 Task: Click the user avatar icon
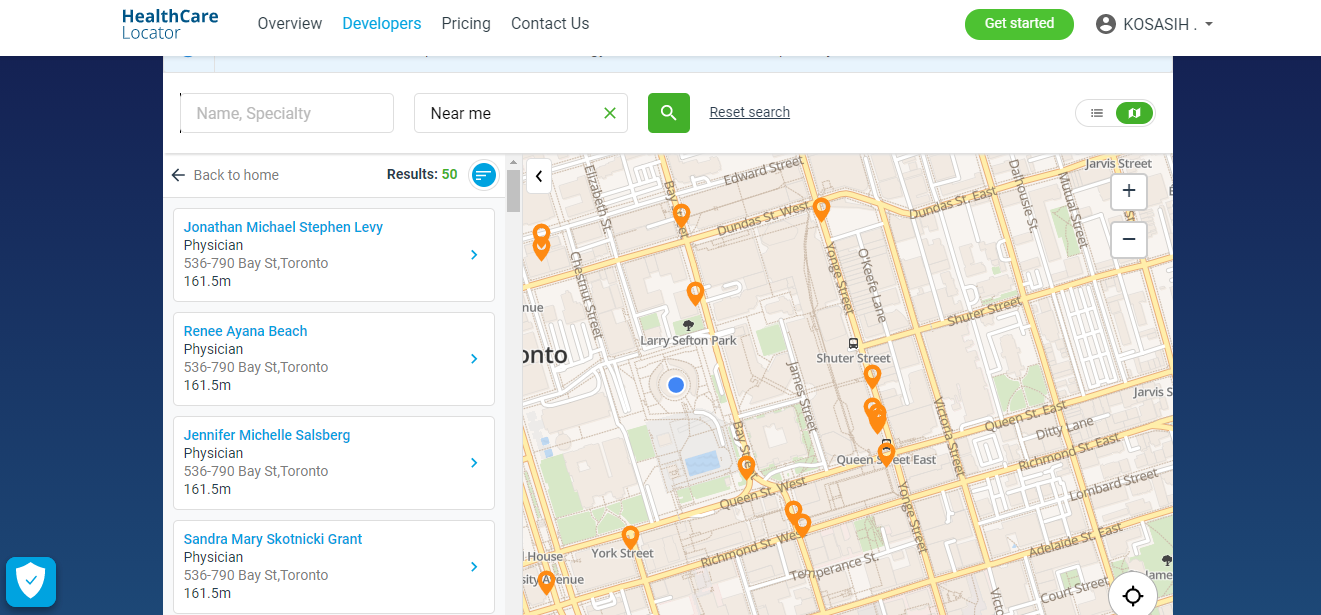tap(1106, 24)
